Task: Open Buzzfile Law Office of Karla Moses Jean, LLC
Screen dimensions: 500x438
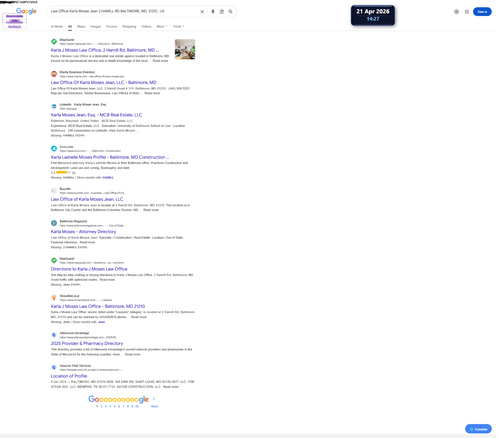Action: pos(87,199)
